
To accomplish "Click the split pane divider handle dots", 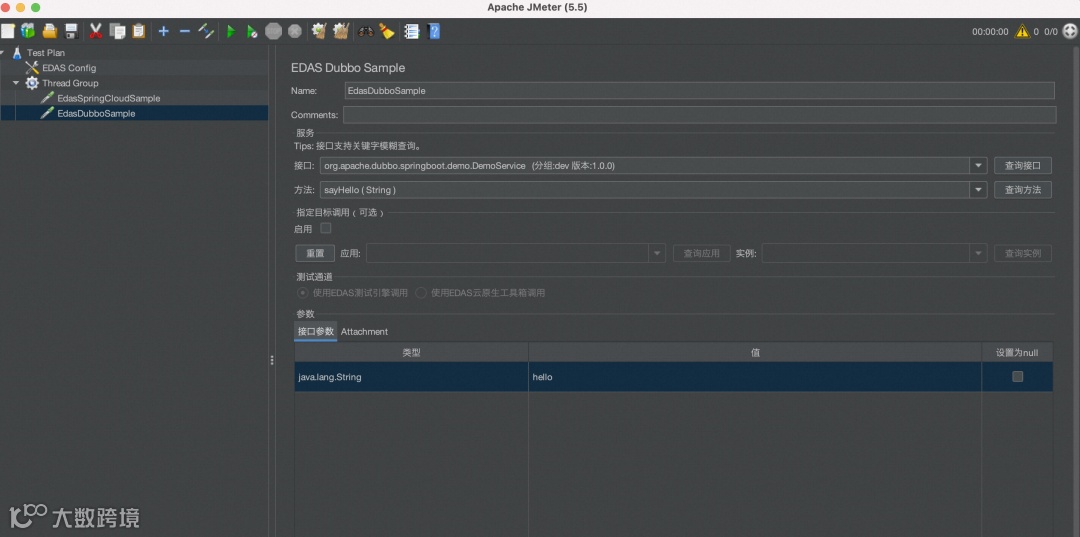I will (x=272, y=360).
